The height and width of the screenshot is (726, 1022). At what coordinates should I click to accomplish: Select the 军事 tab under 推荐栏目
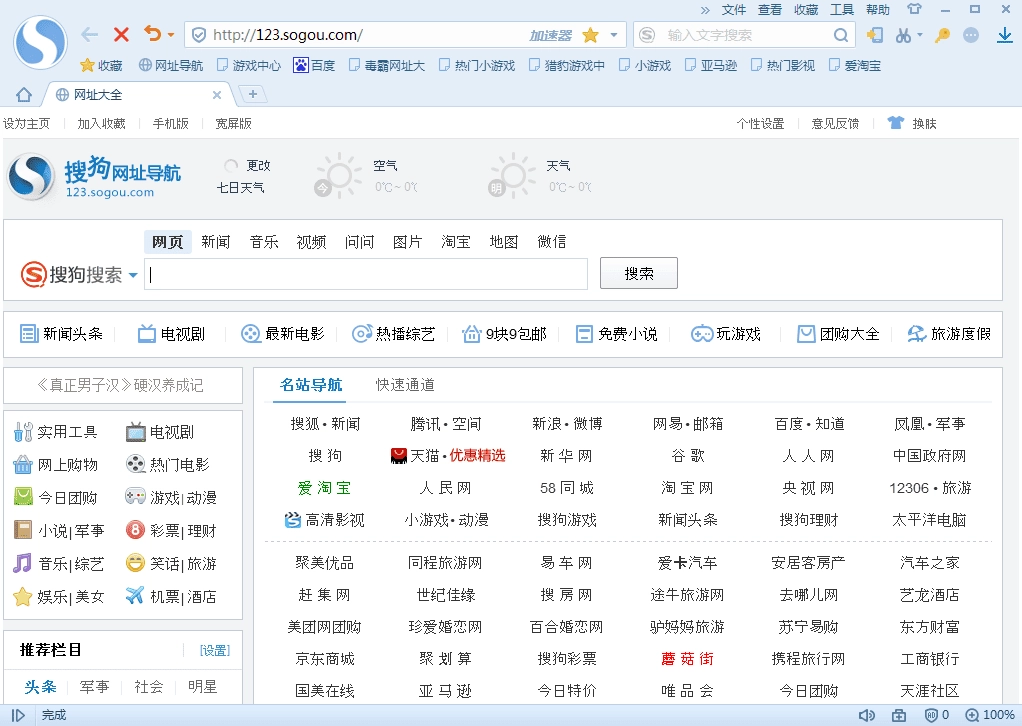coord(94,687)
